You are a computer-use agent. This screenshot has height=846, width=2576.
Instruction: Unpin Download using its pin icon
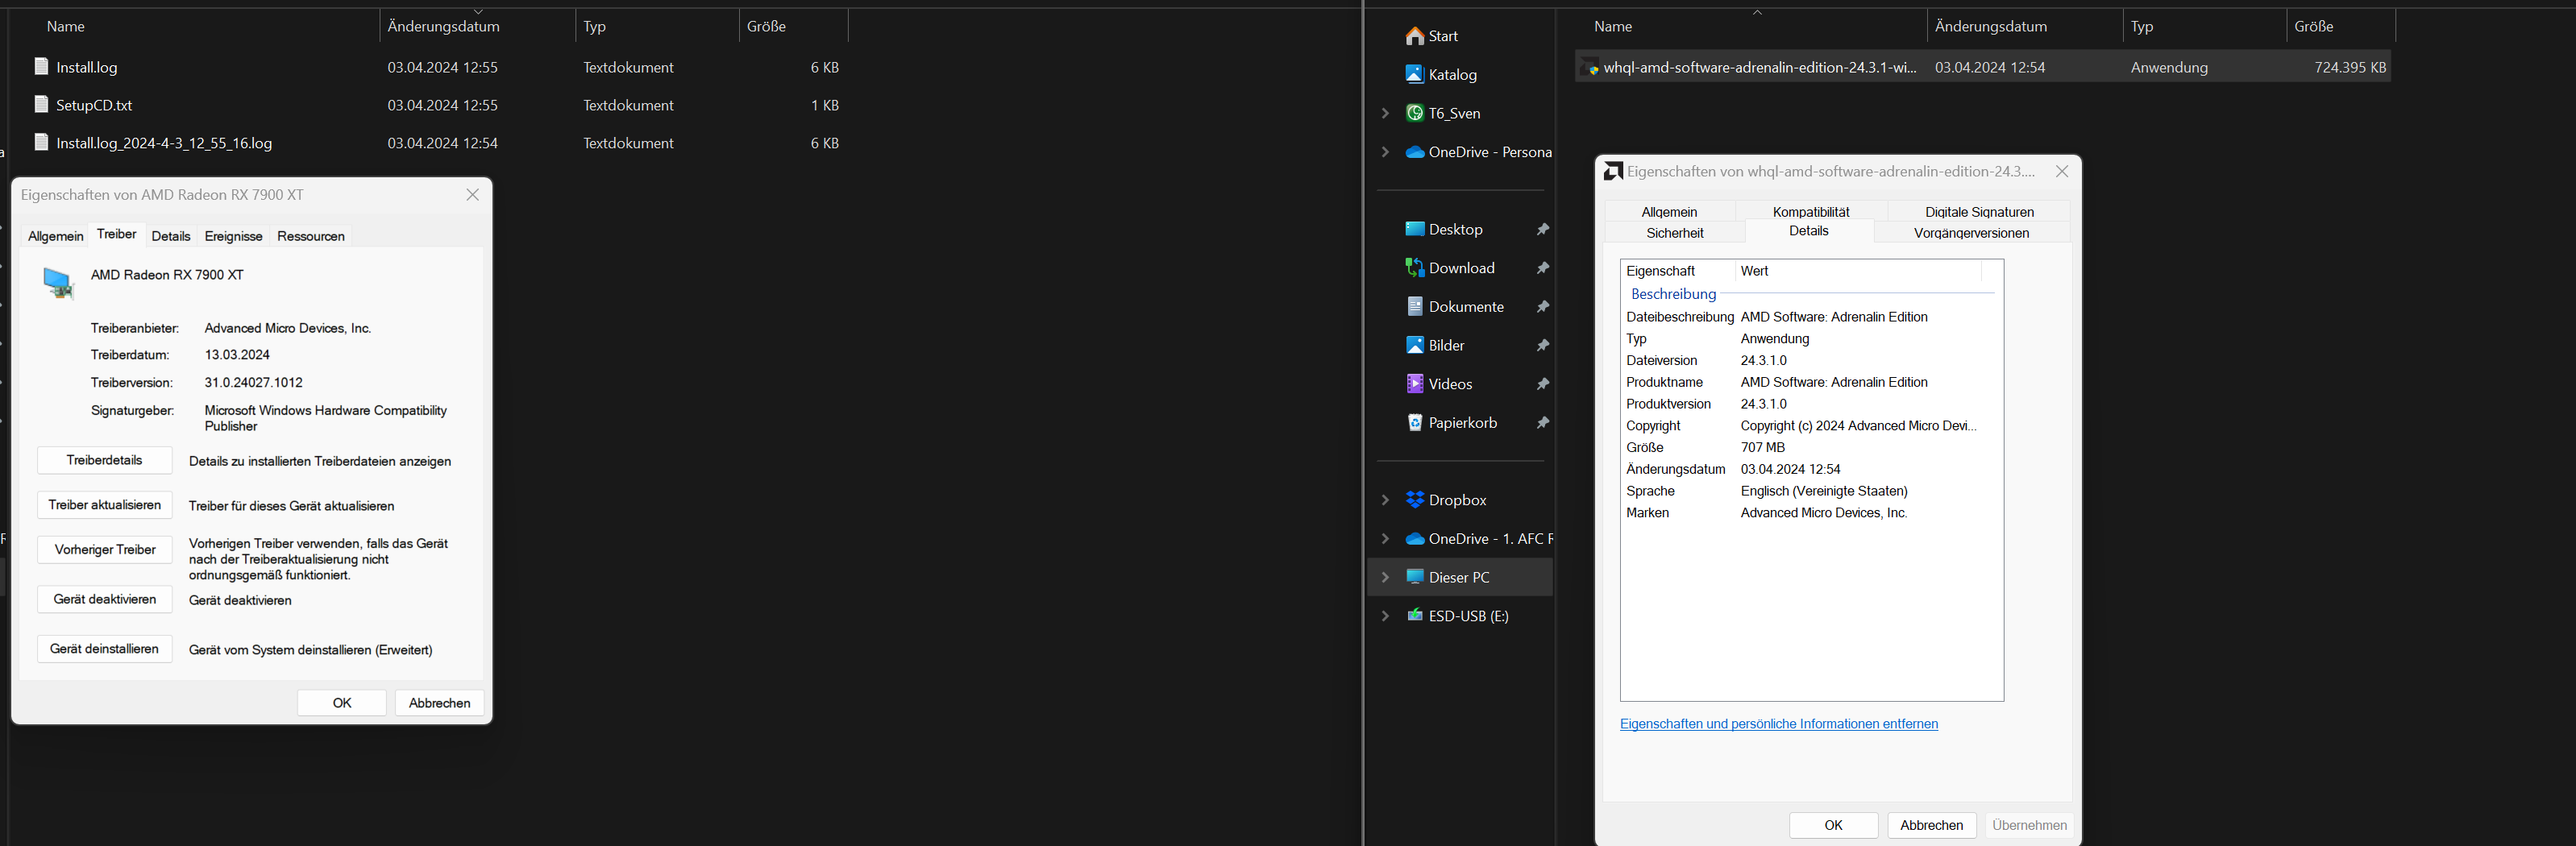click(1543, 268)
